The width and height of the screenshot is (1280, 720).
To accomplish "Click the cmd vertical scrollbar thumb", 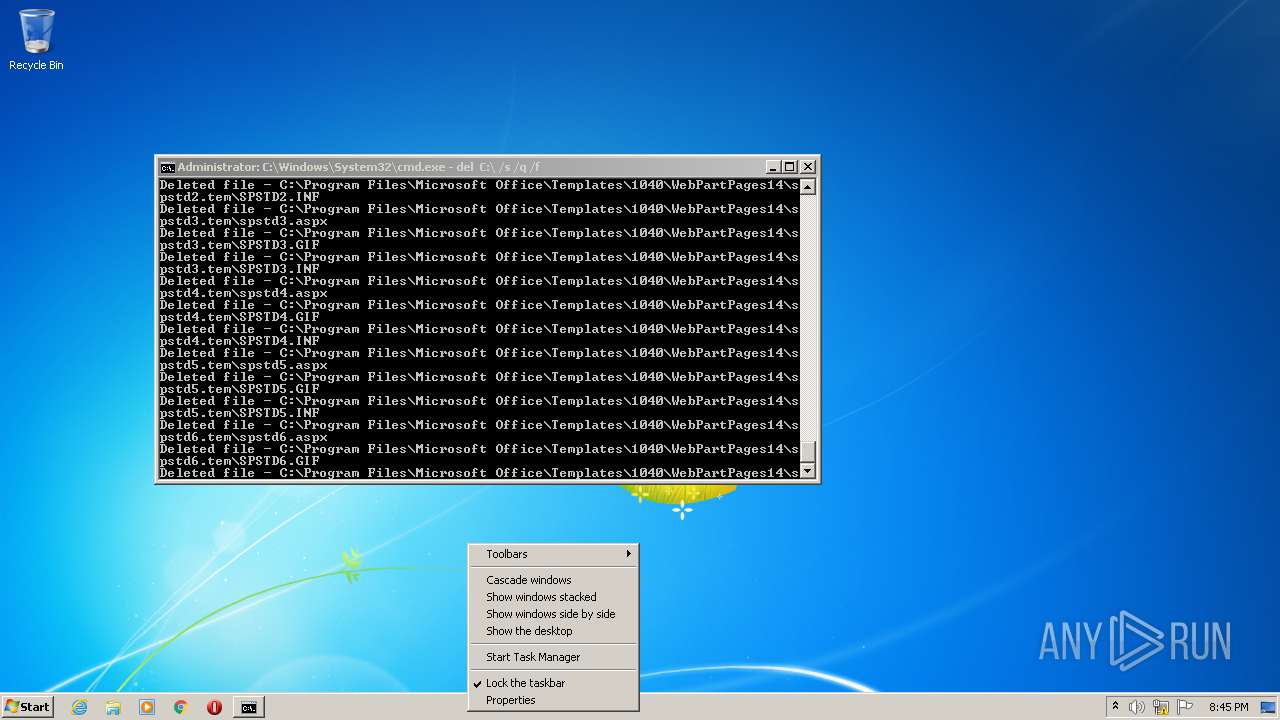I will click(808, 451).
